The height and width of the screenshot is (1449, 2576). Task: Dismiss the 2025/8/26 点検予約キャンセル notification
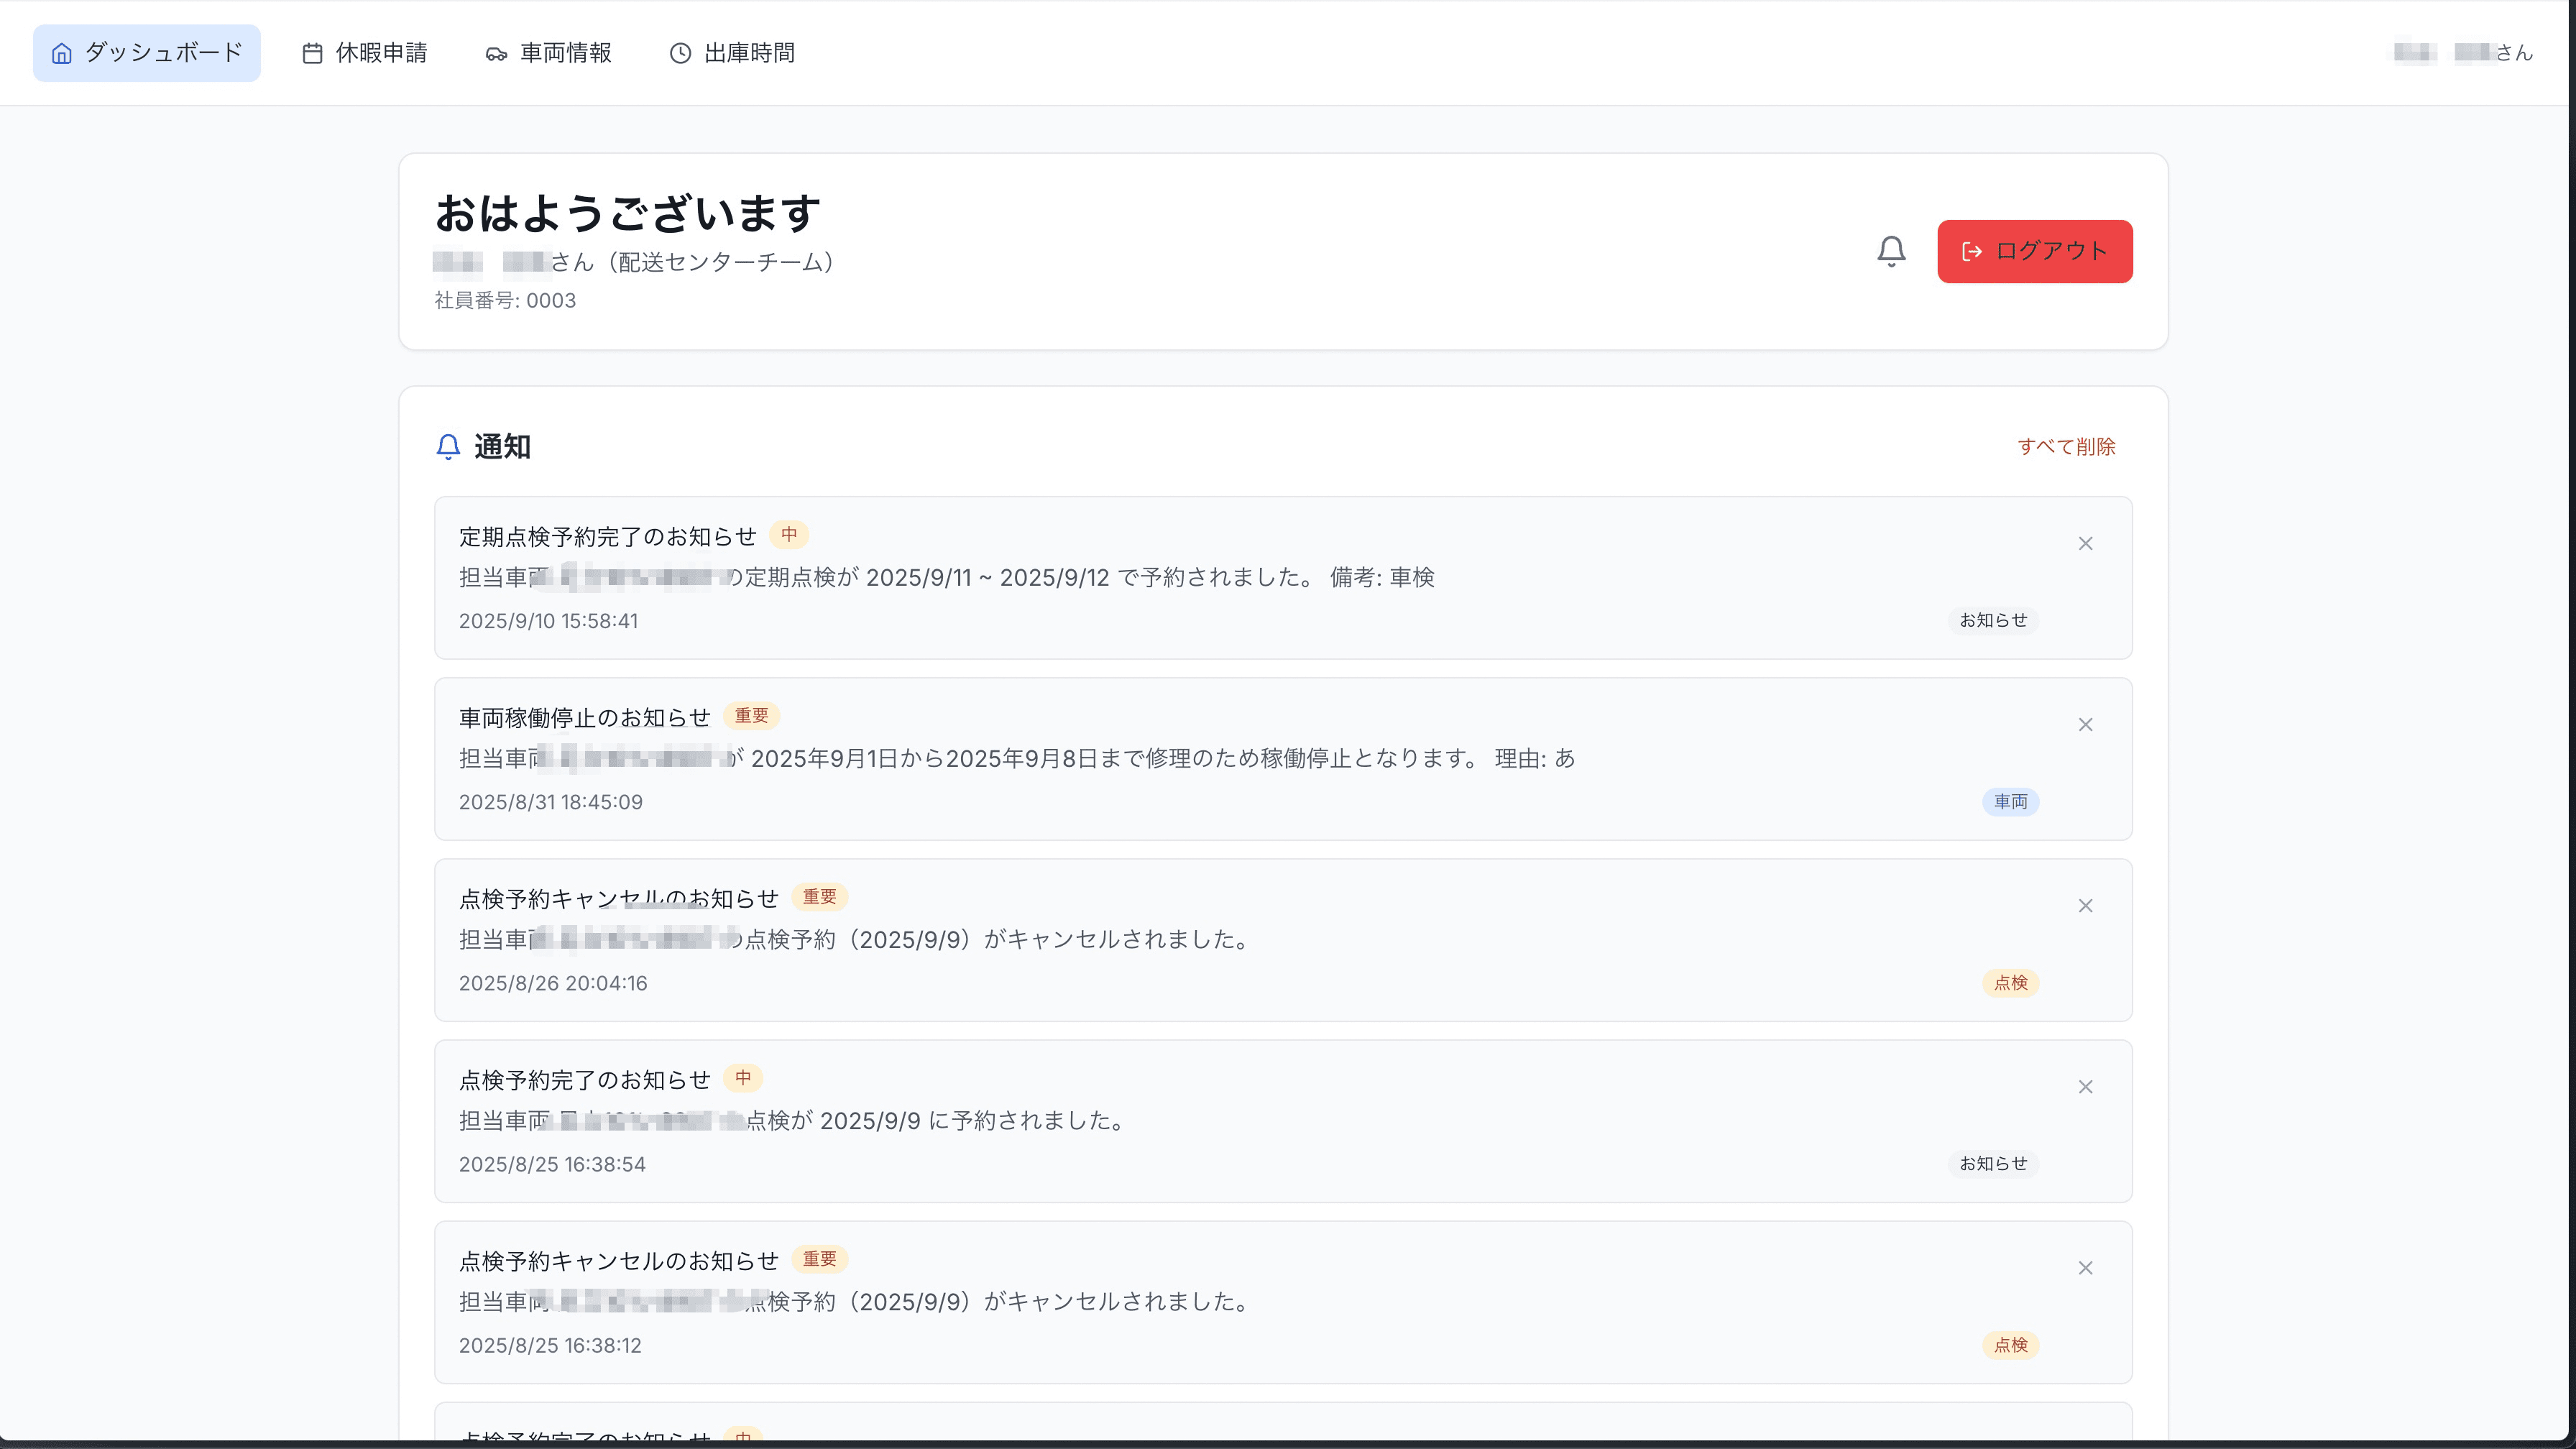(2085, 905)
